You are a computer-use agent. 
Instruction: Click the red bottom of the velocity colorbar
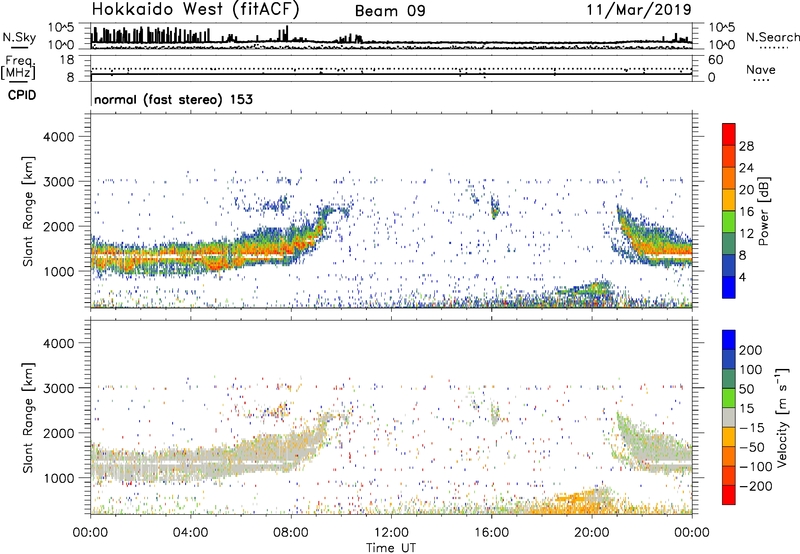coord(729,495)
